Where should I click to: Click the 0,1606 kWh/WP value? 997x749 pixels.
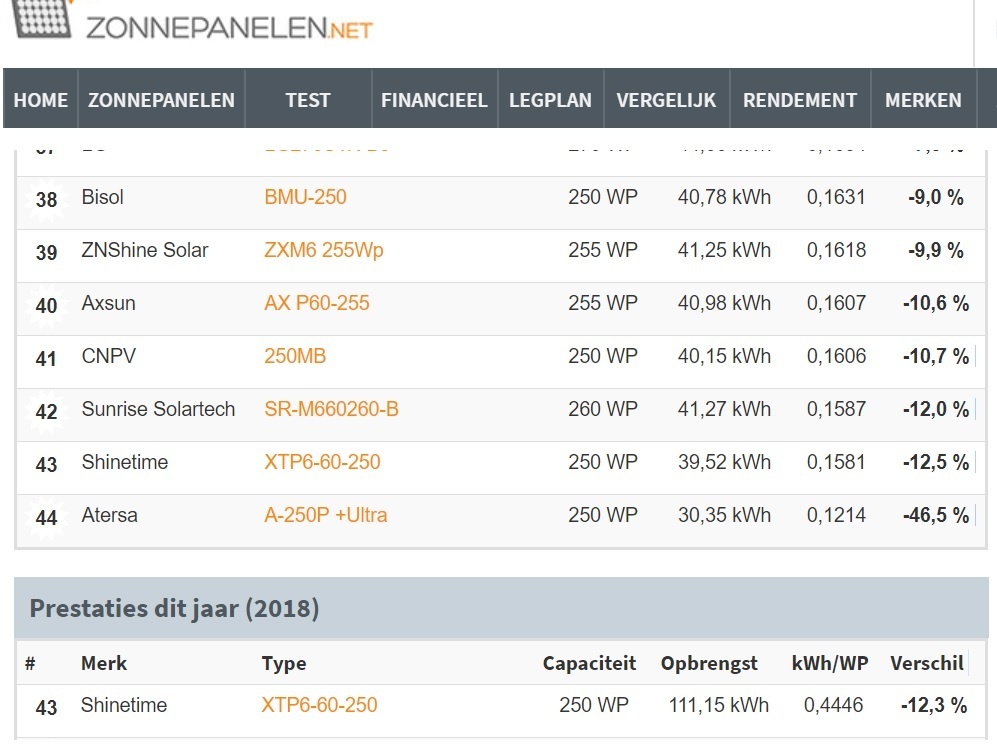[836, 356]
